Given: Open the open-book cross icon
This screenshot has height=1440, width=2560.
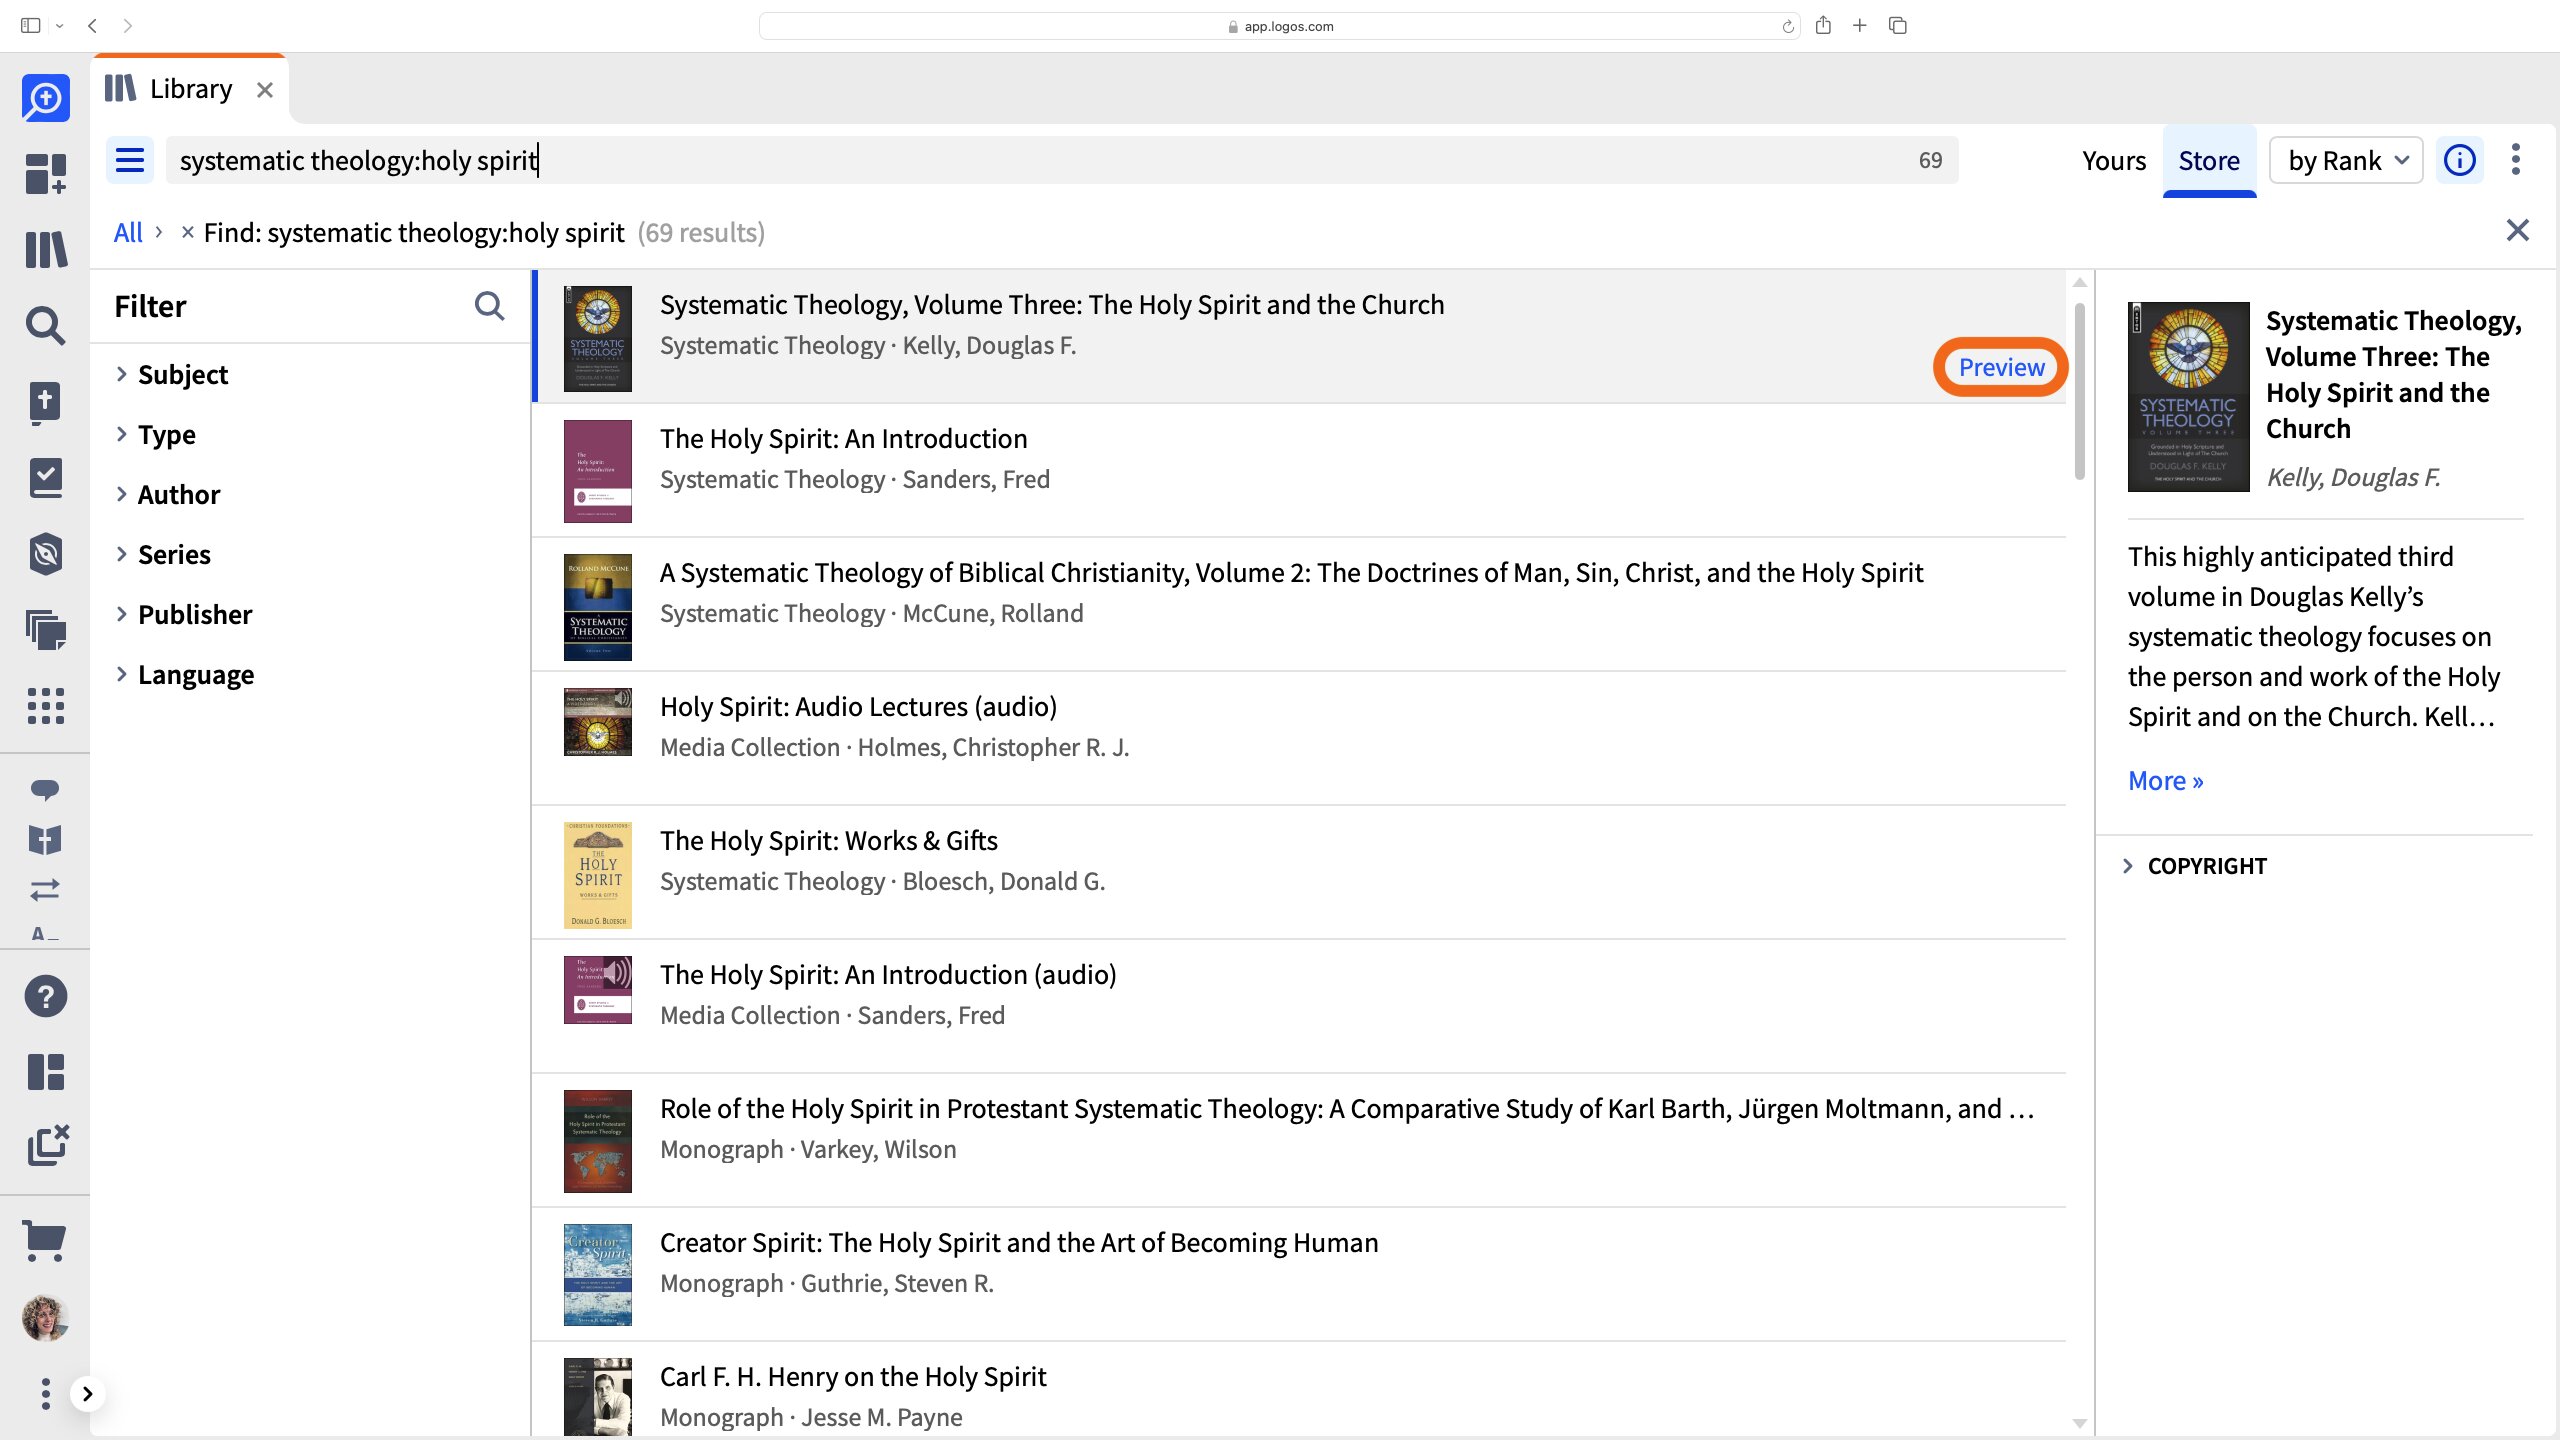Looking at the screenshot, I should 45,840.
